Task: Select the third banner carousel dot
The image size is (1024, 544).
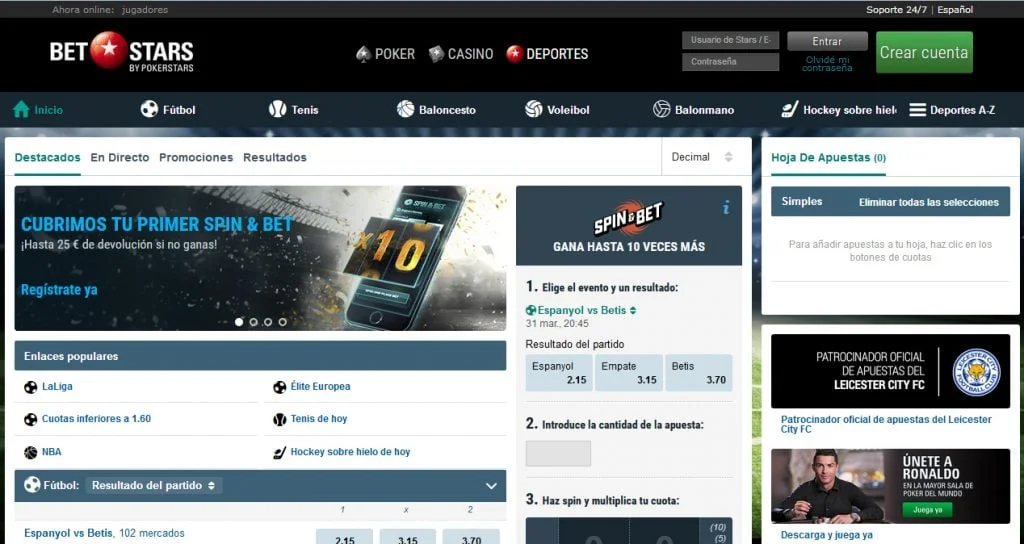Action: pyautogui.click(x=268, y=322)
